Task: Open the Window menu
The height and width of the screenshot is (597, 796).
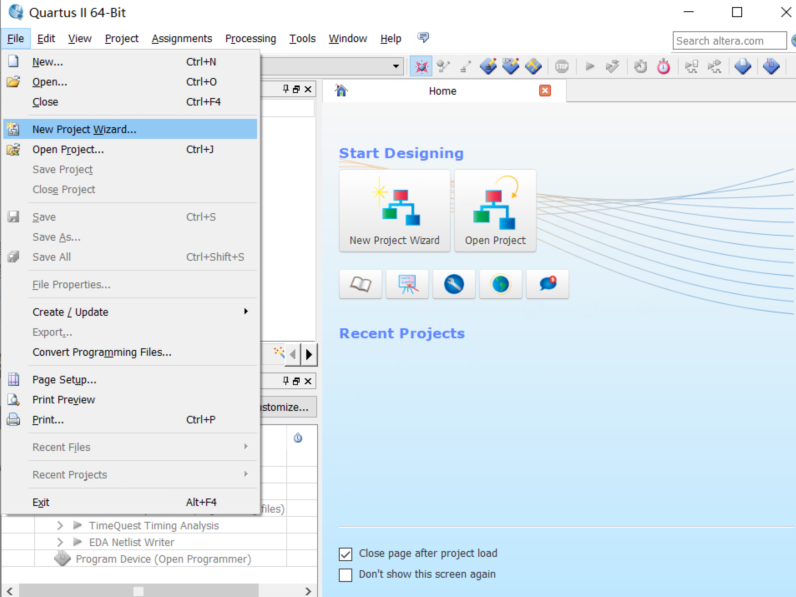Action: coord(348,39)
